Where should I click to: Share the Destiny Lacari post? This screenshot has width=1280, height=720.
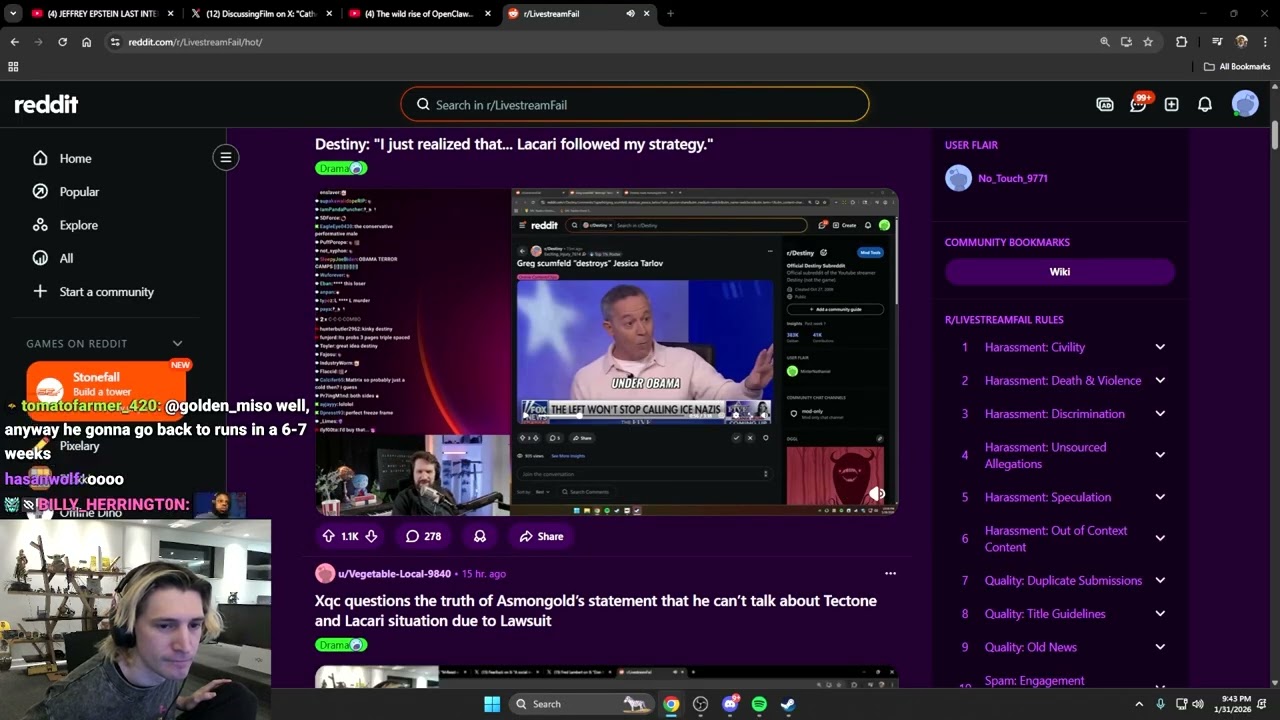pyautogui.click(x=541, y=537)
